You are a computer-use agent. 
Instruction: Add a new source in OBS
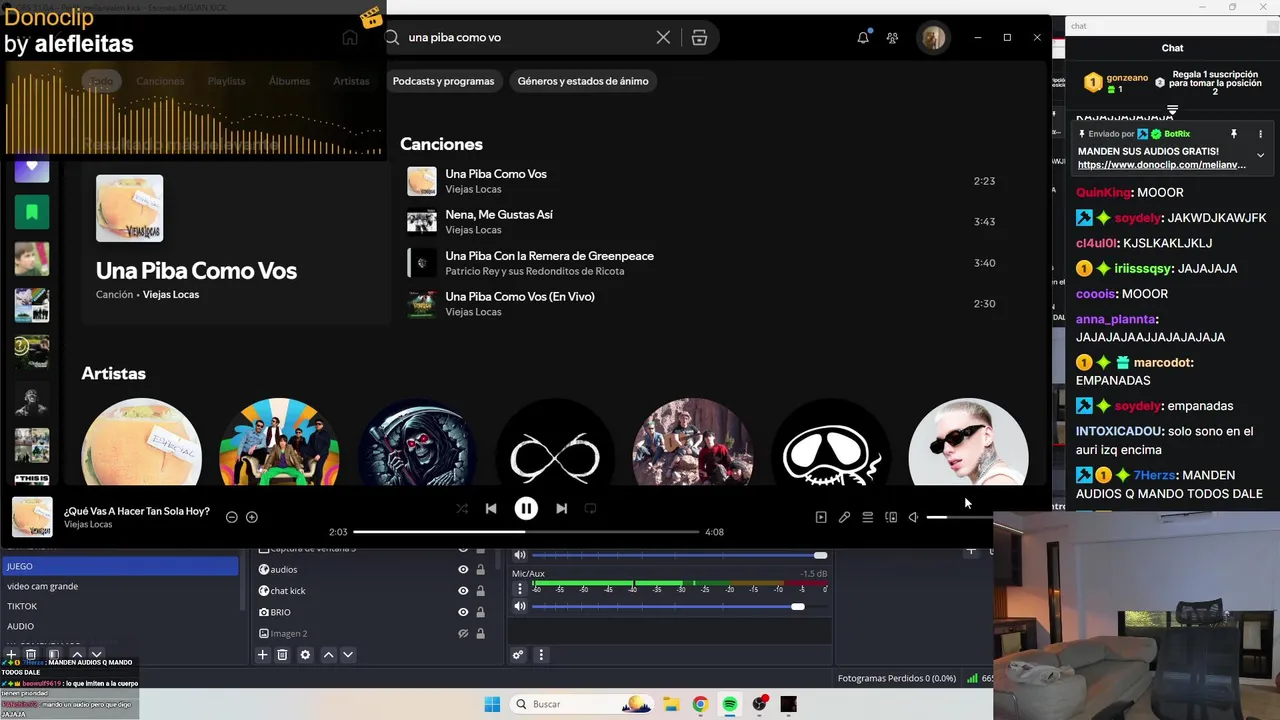tap(262, 655)
